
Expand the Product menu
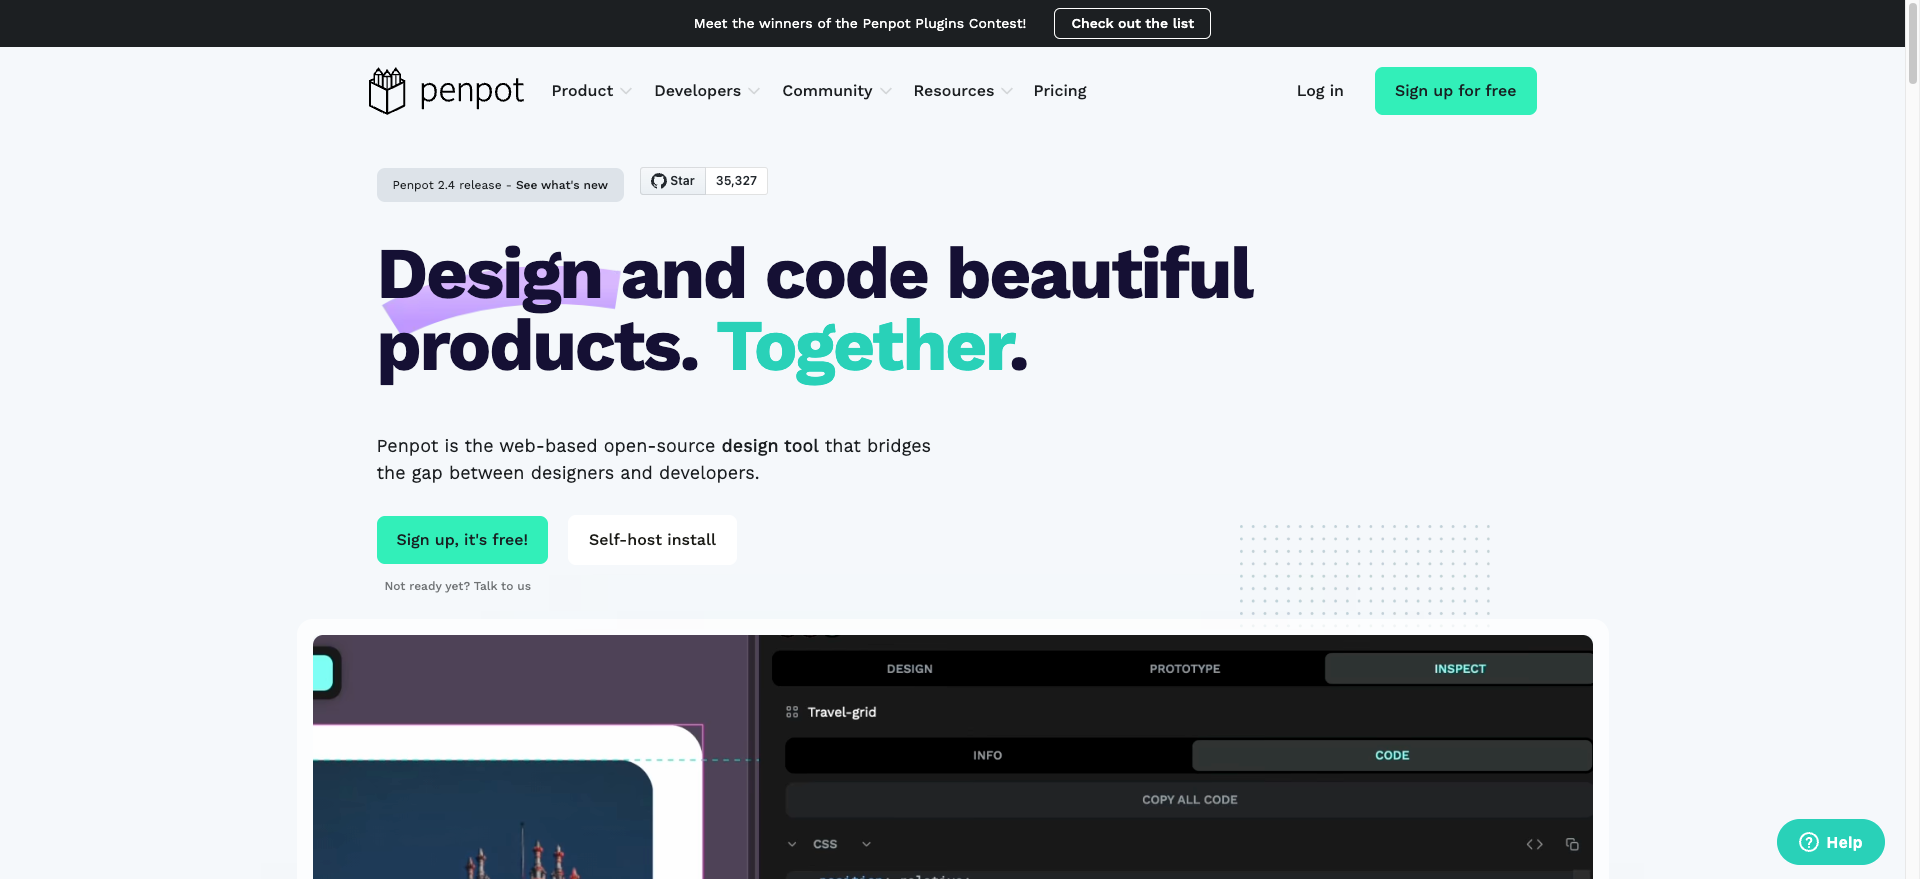(592, 91)
